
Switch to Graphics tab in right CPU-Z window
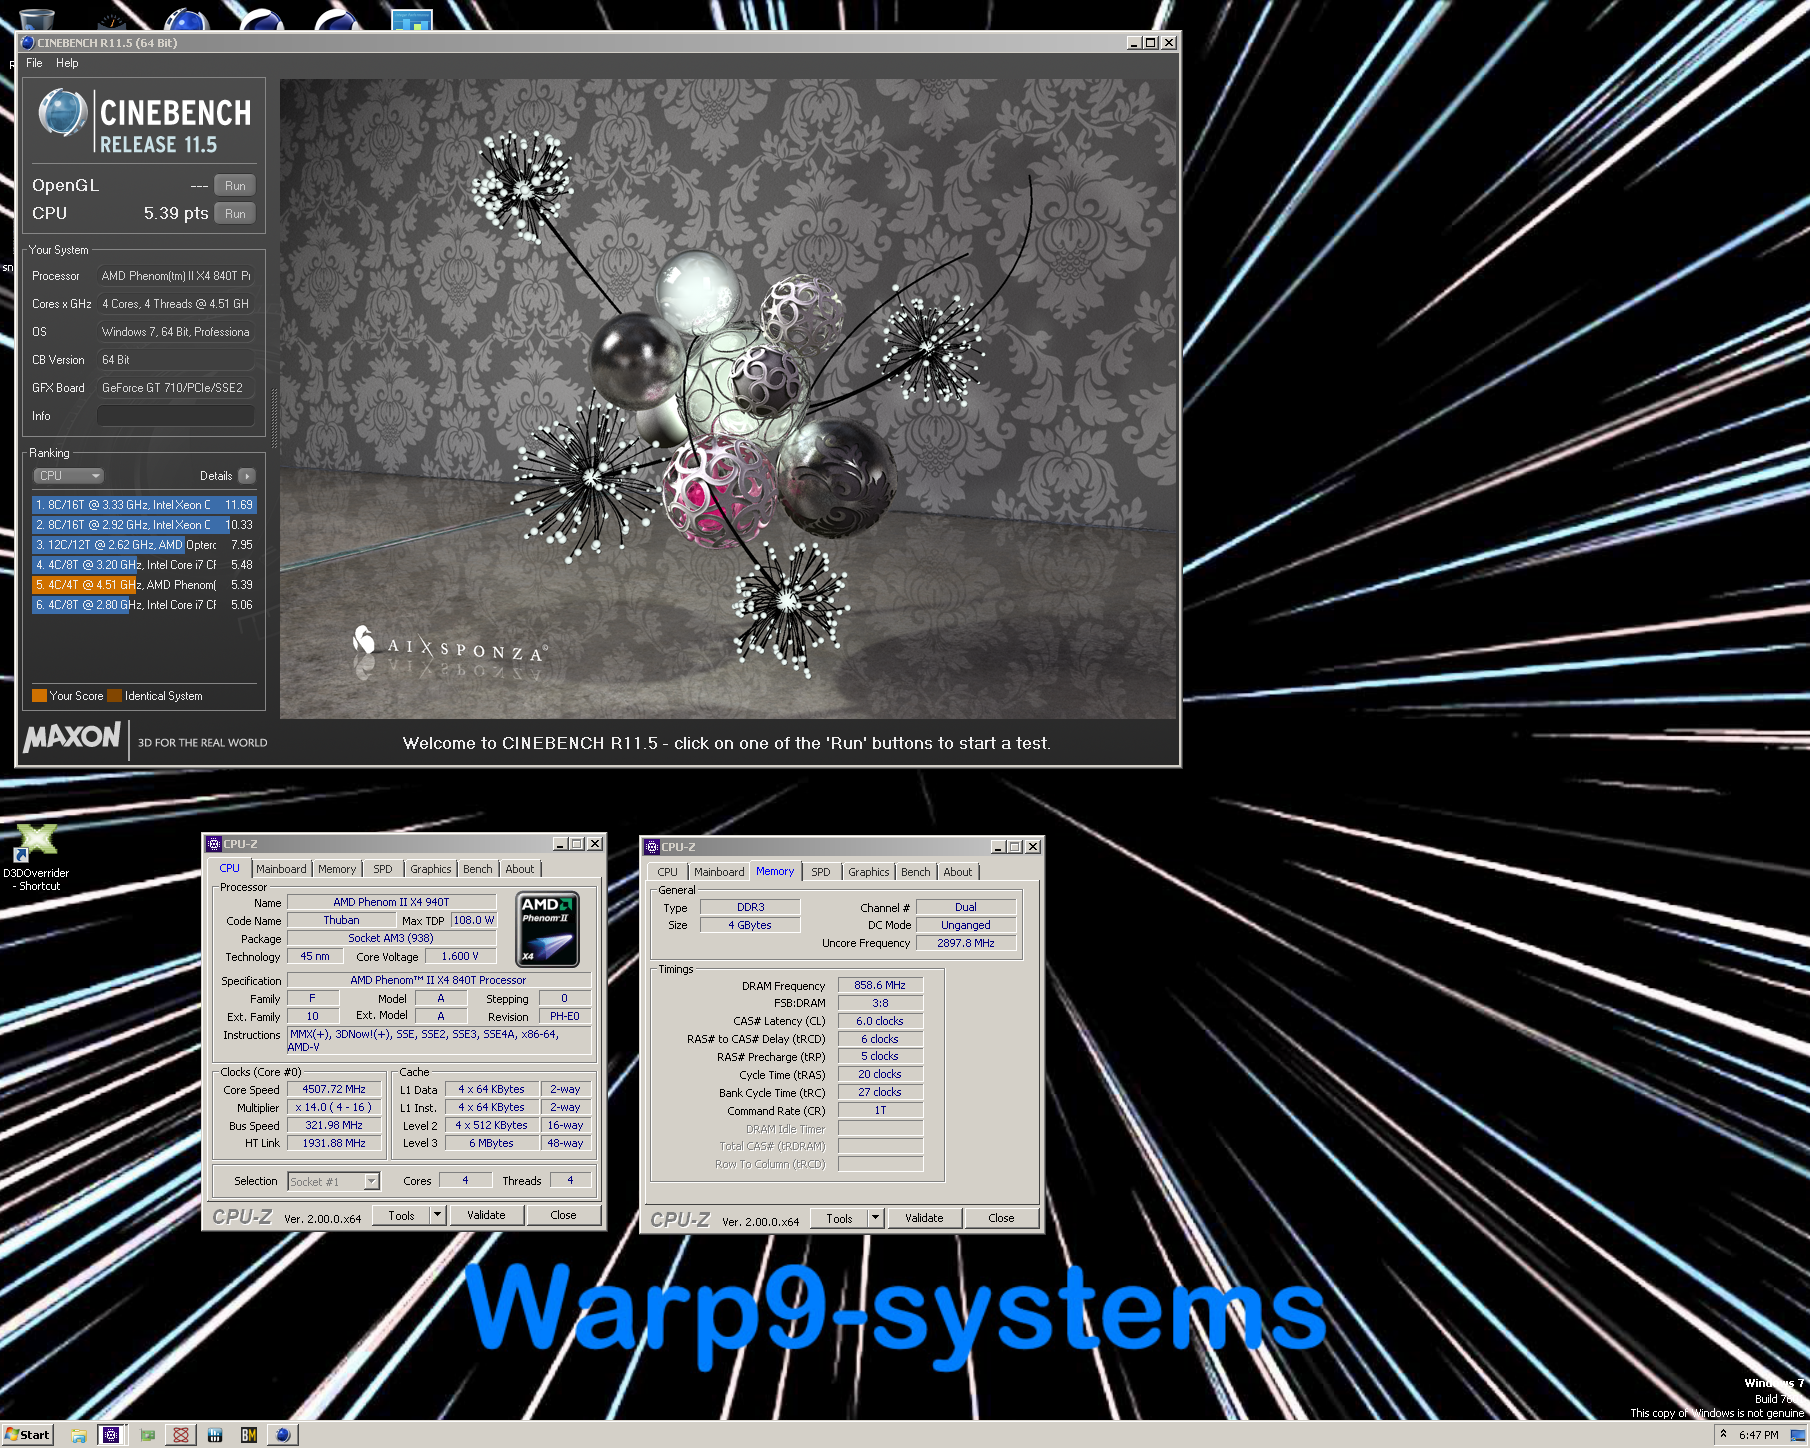click(868, 872)
